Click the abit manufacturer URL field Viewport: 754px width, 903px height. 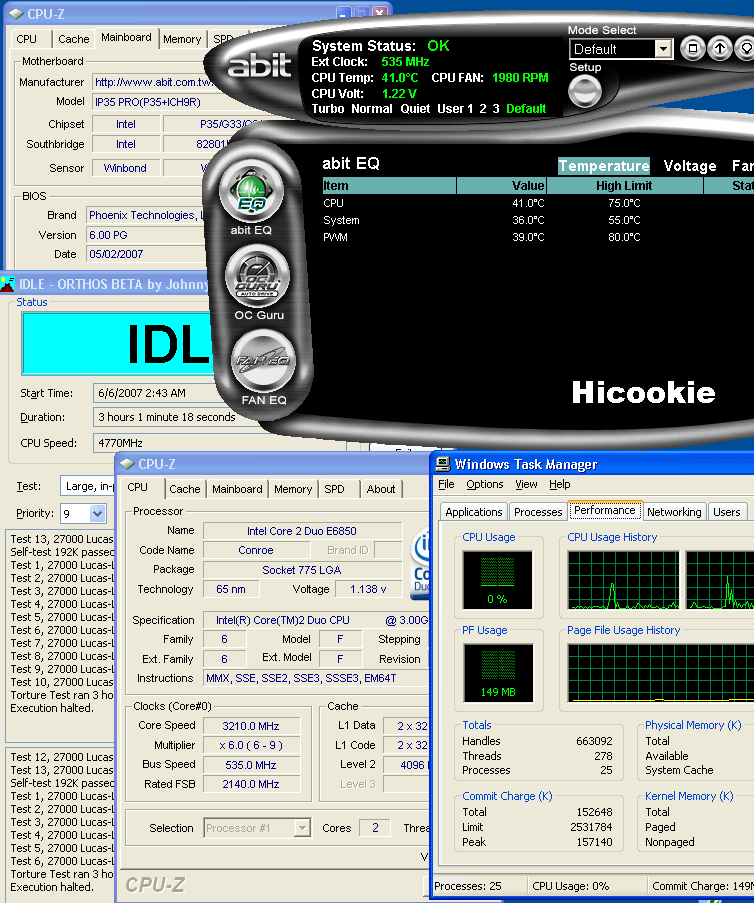153,82
